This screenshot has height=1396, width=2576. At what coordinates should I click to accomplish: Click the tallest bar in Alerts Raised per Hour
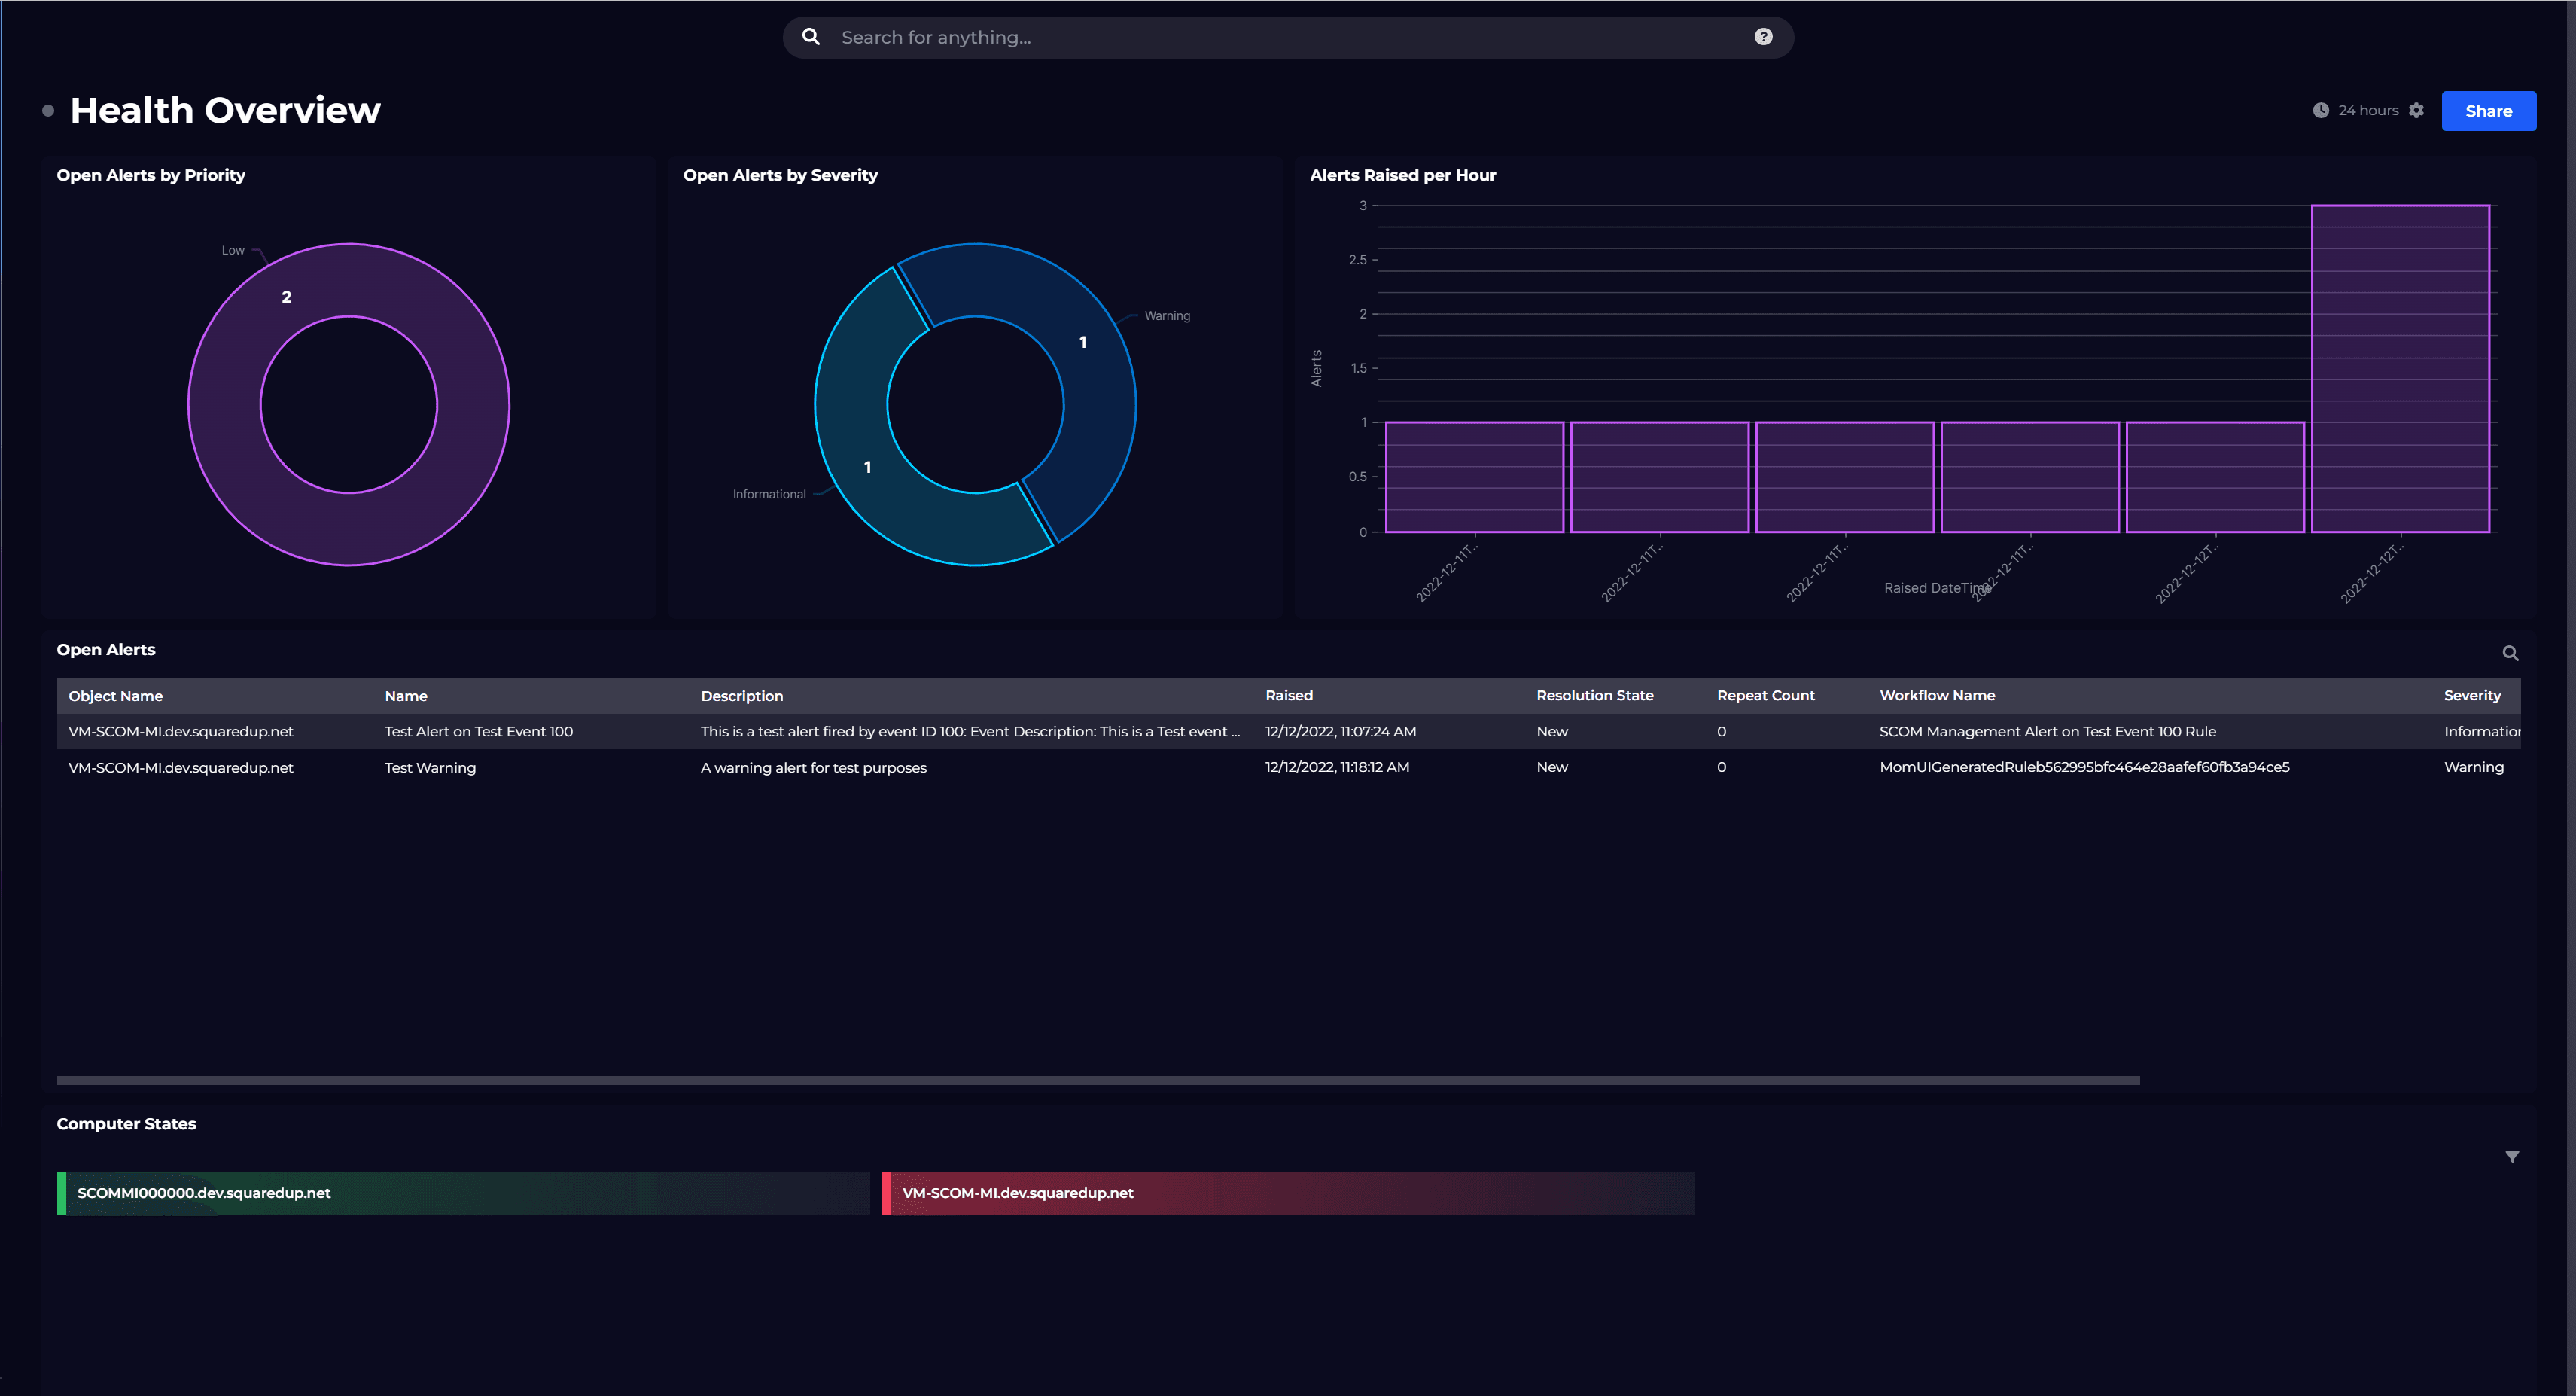[x=2400, y=370]
